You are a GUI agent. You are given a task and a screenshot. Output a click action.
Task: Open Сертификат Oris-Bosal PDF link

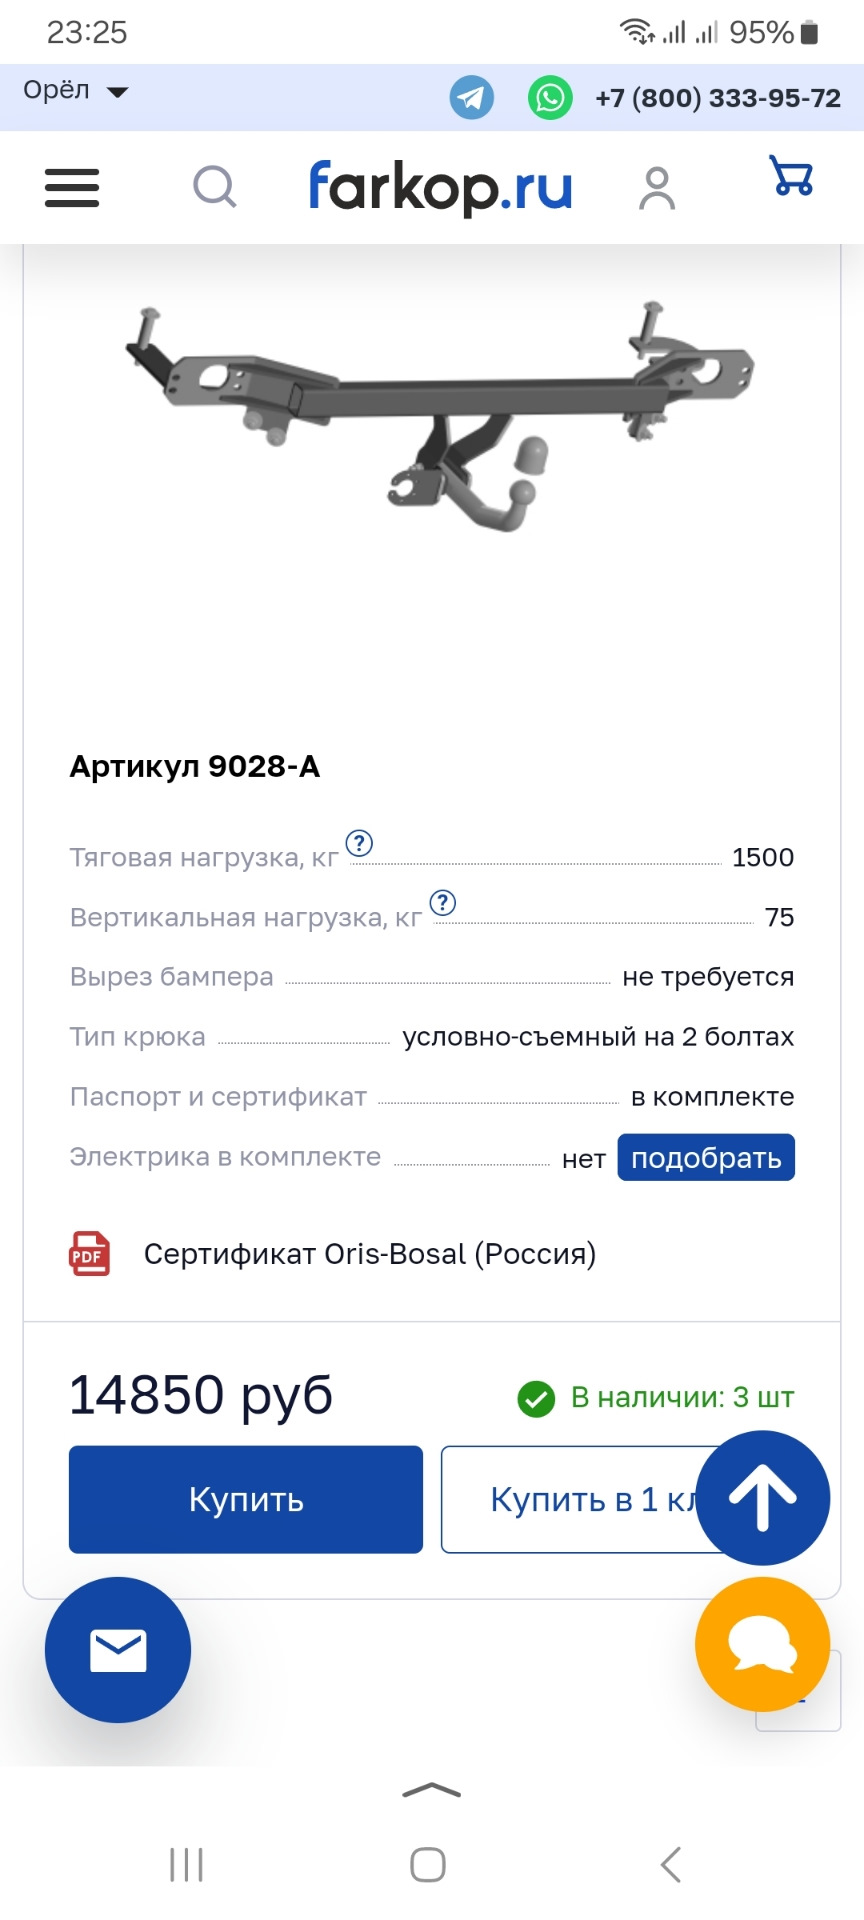(x=369, y=1254)
